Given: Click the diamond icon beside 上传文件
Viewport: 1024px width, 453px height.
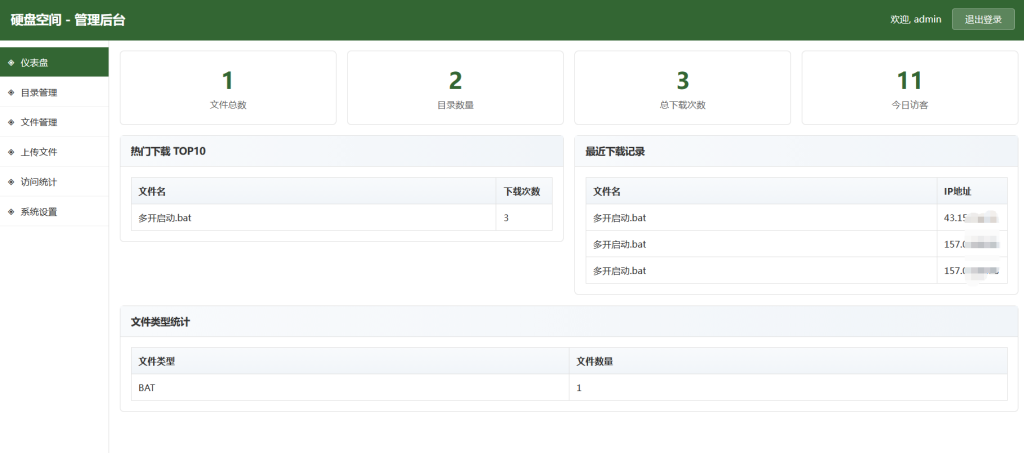Looking at the screenshot, I should [x=11, y=152].
